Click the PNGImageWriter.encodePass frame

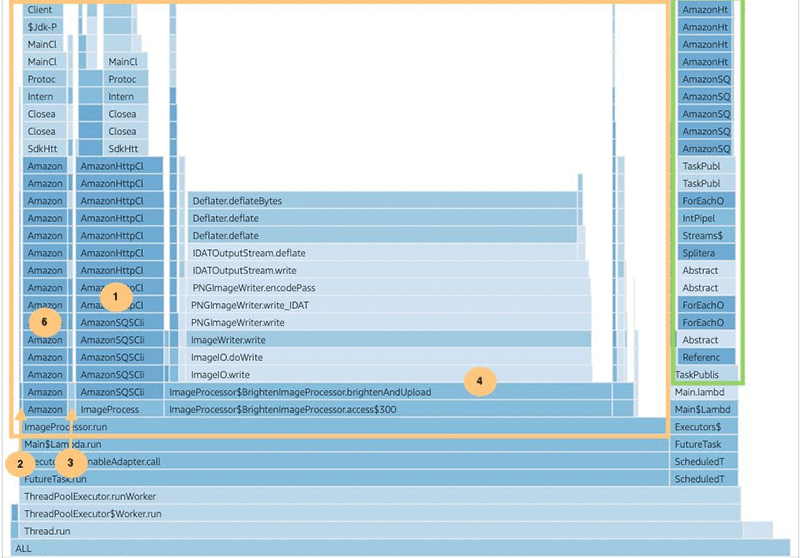pos(389,288)
